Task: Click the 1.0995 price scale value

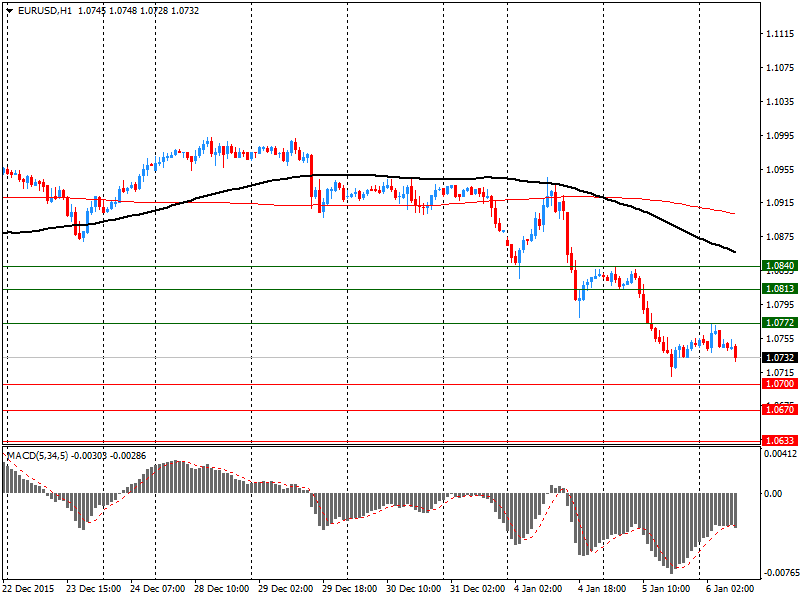Action: [x=780, y=136]
